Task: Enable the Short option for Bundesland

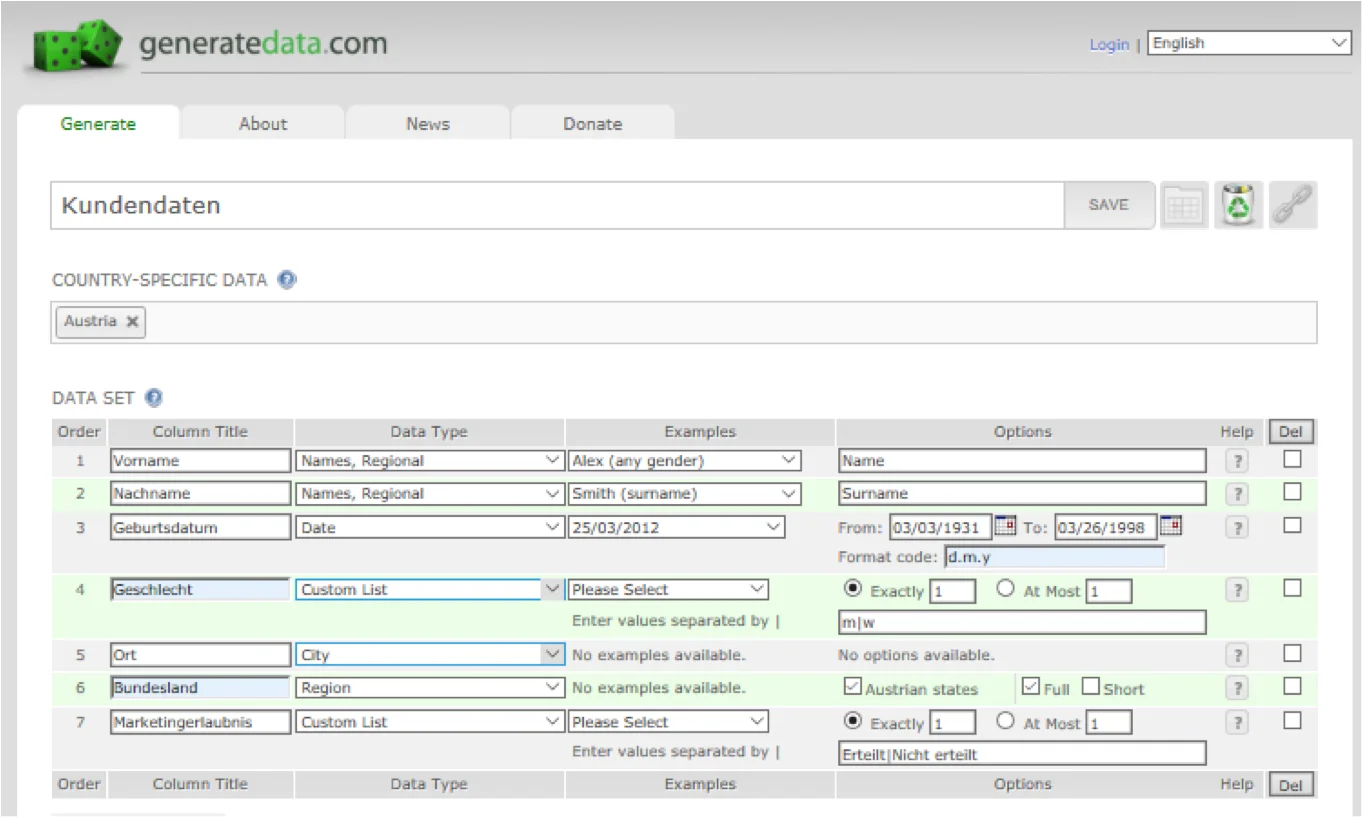Action: pos(1091,688)
